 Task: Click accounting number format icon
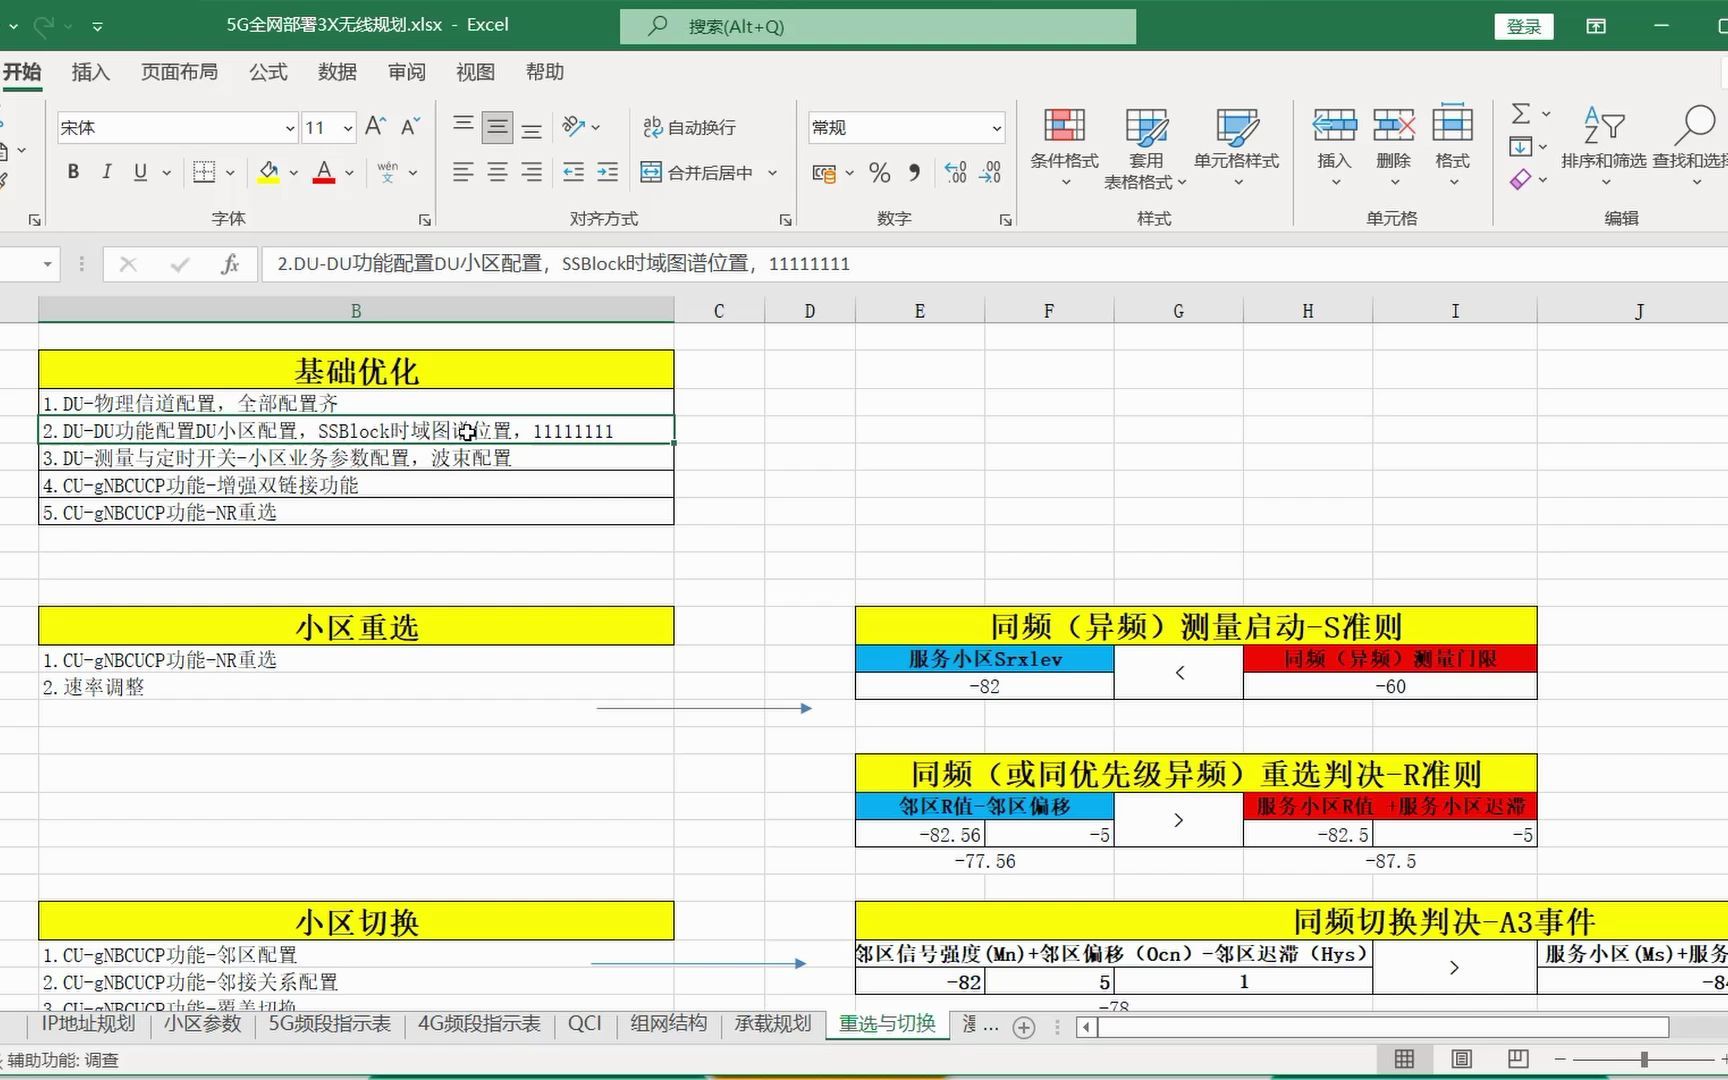(824, 173)
